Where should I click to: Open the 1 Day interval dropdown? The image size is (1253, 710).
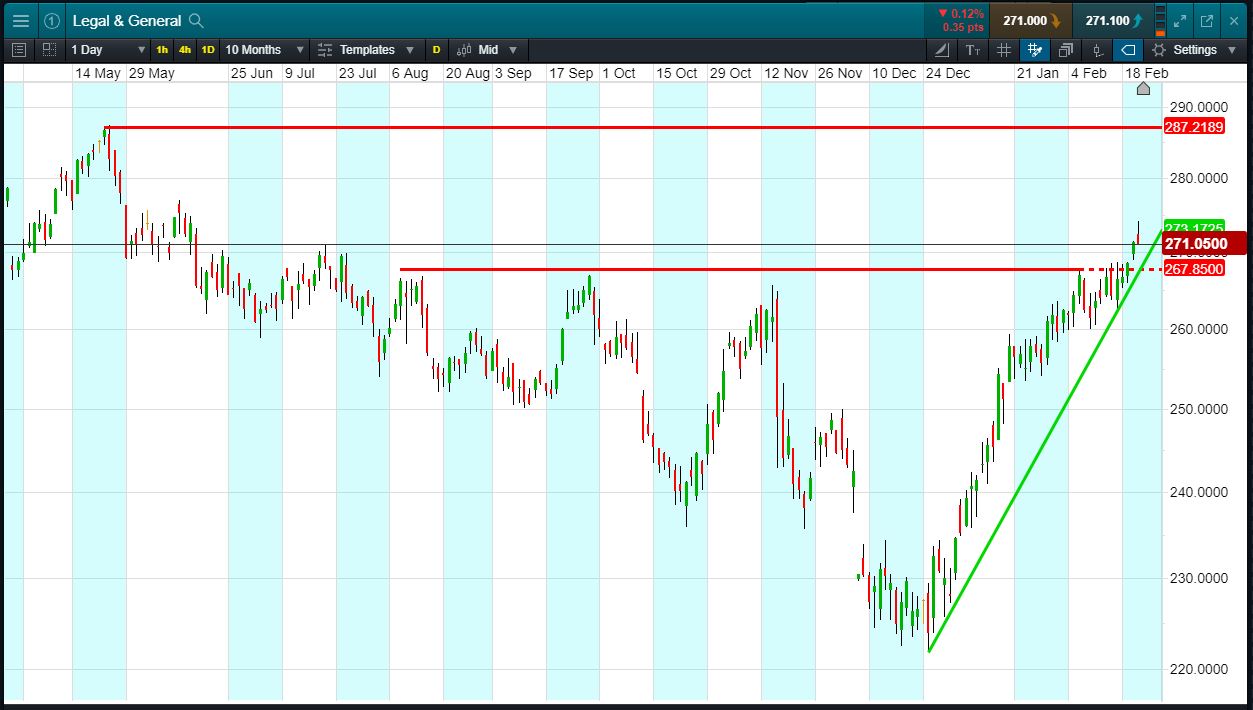(x=107, y=49)
